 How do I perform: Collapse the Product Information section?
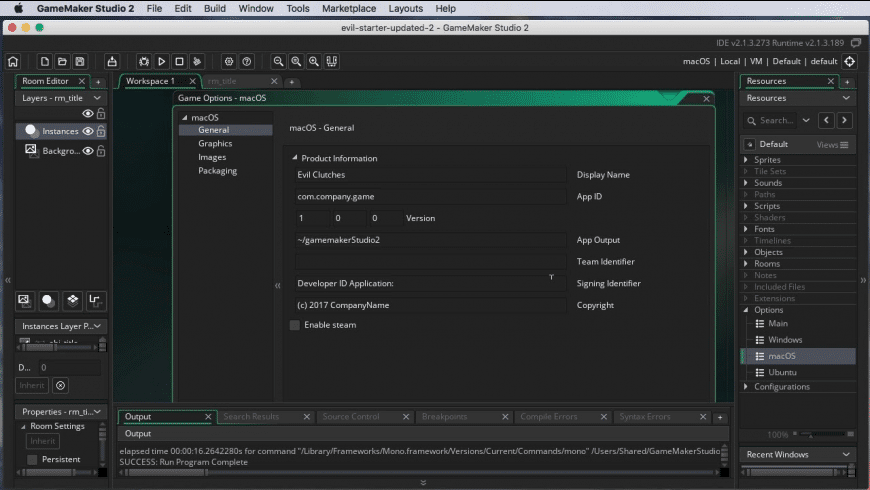(x=295, y=158)
